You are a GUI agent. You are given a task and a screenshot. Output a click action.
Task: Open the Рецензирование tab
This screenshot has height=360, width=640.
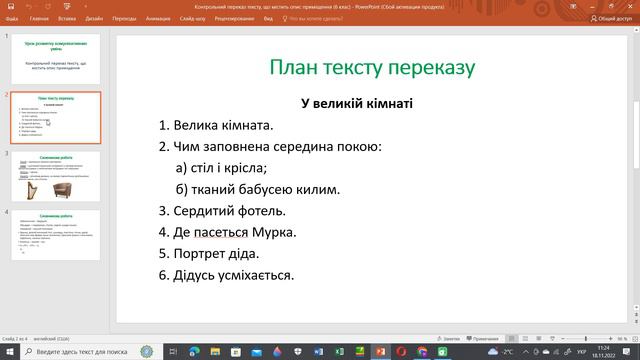(x=234, y=19)
